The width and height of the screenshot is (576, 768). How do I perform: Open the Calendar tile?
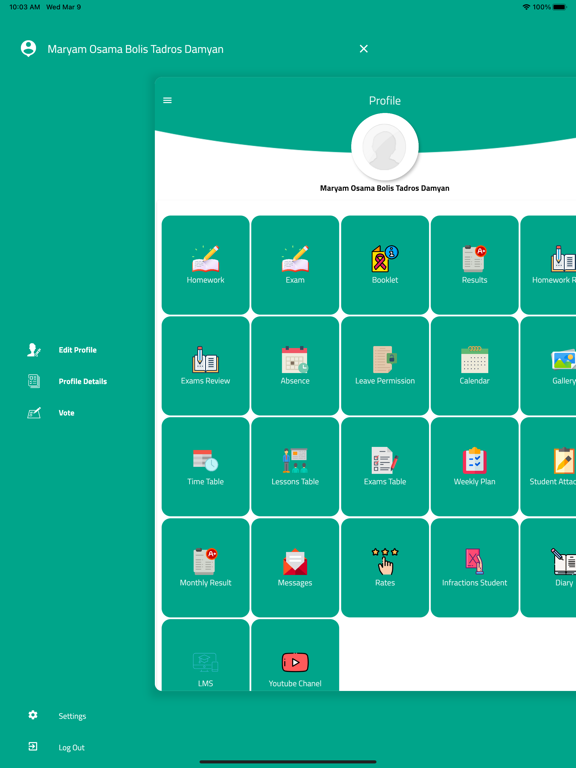coord(475,366)
